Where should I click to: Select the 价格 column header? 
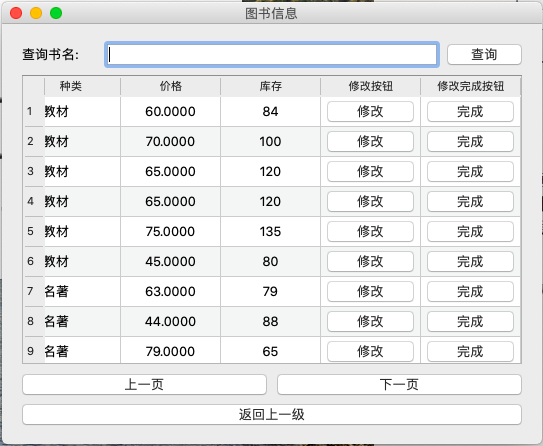click(170, 86)
